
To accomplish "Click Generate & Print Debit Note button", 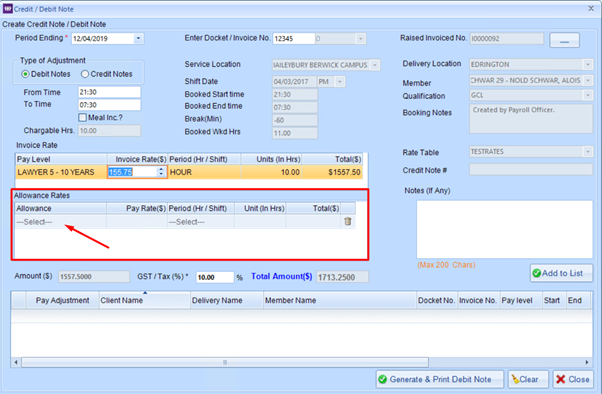I will pos(440,379).
